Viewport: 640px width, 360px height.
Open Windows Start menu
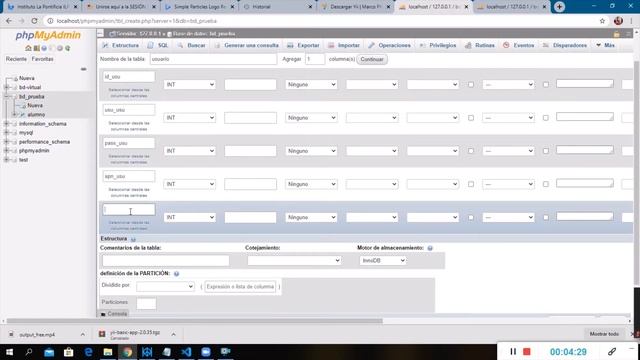pyautogui.click(x=9, y=352)
